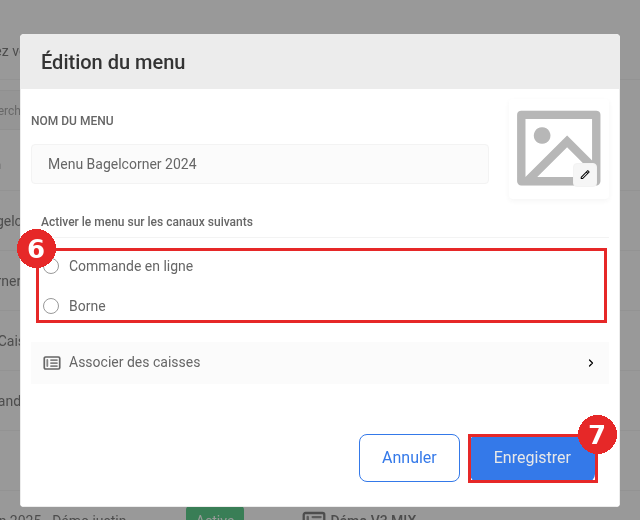Focus the Menu Bagelcorner 2024 name field

[x=260, y=164]
